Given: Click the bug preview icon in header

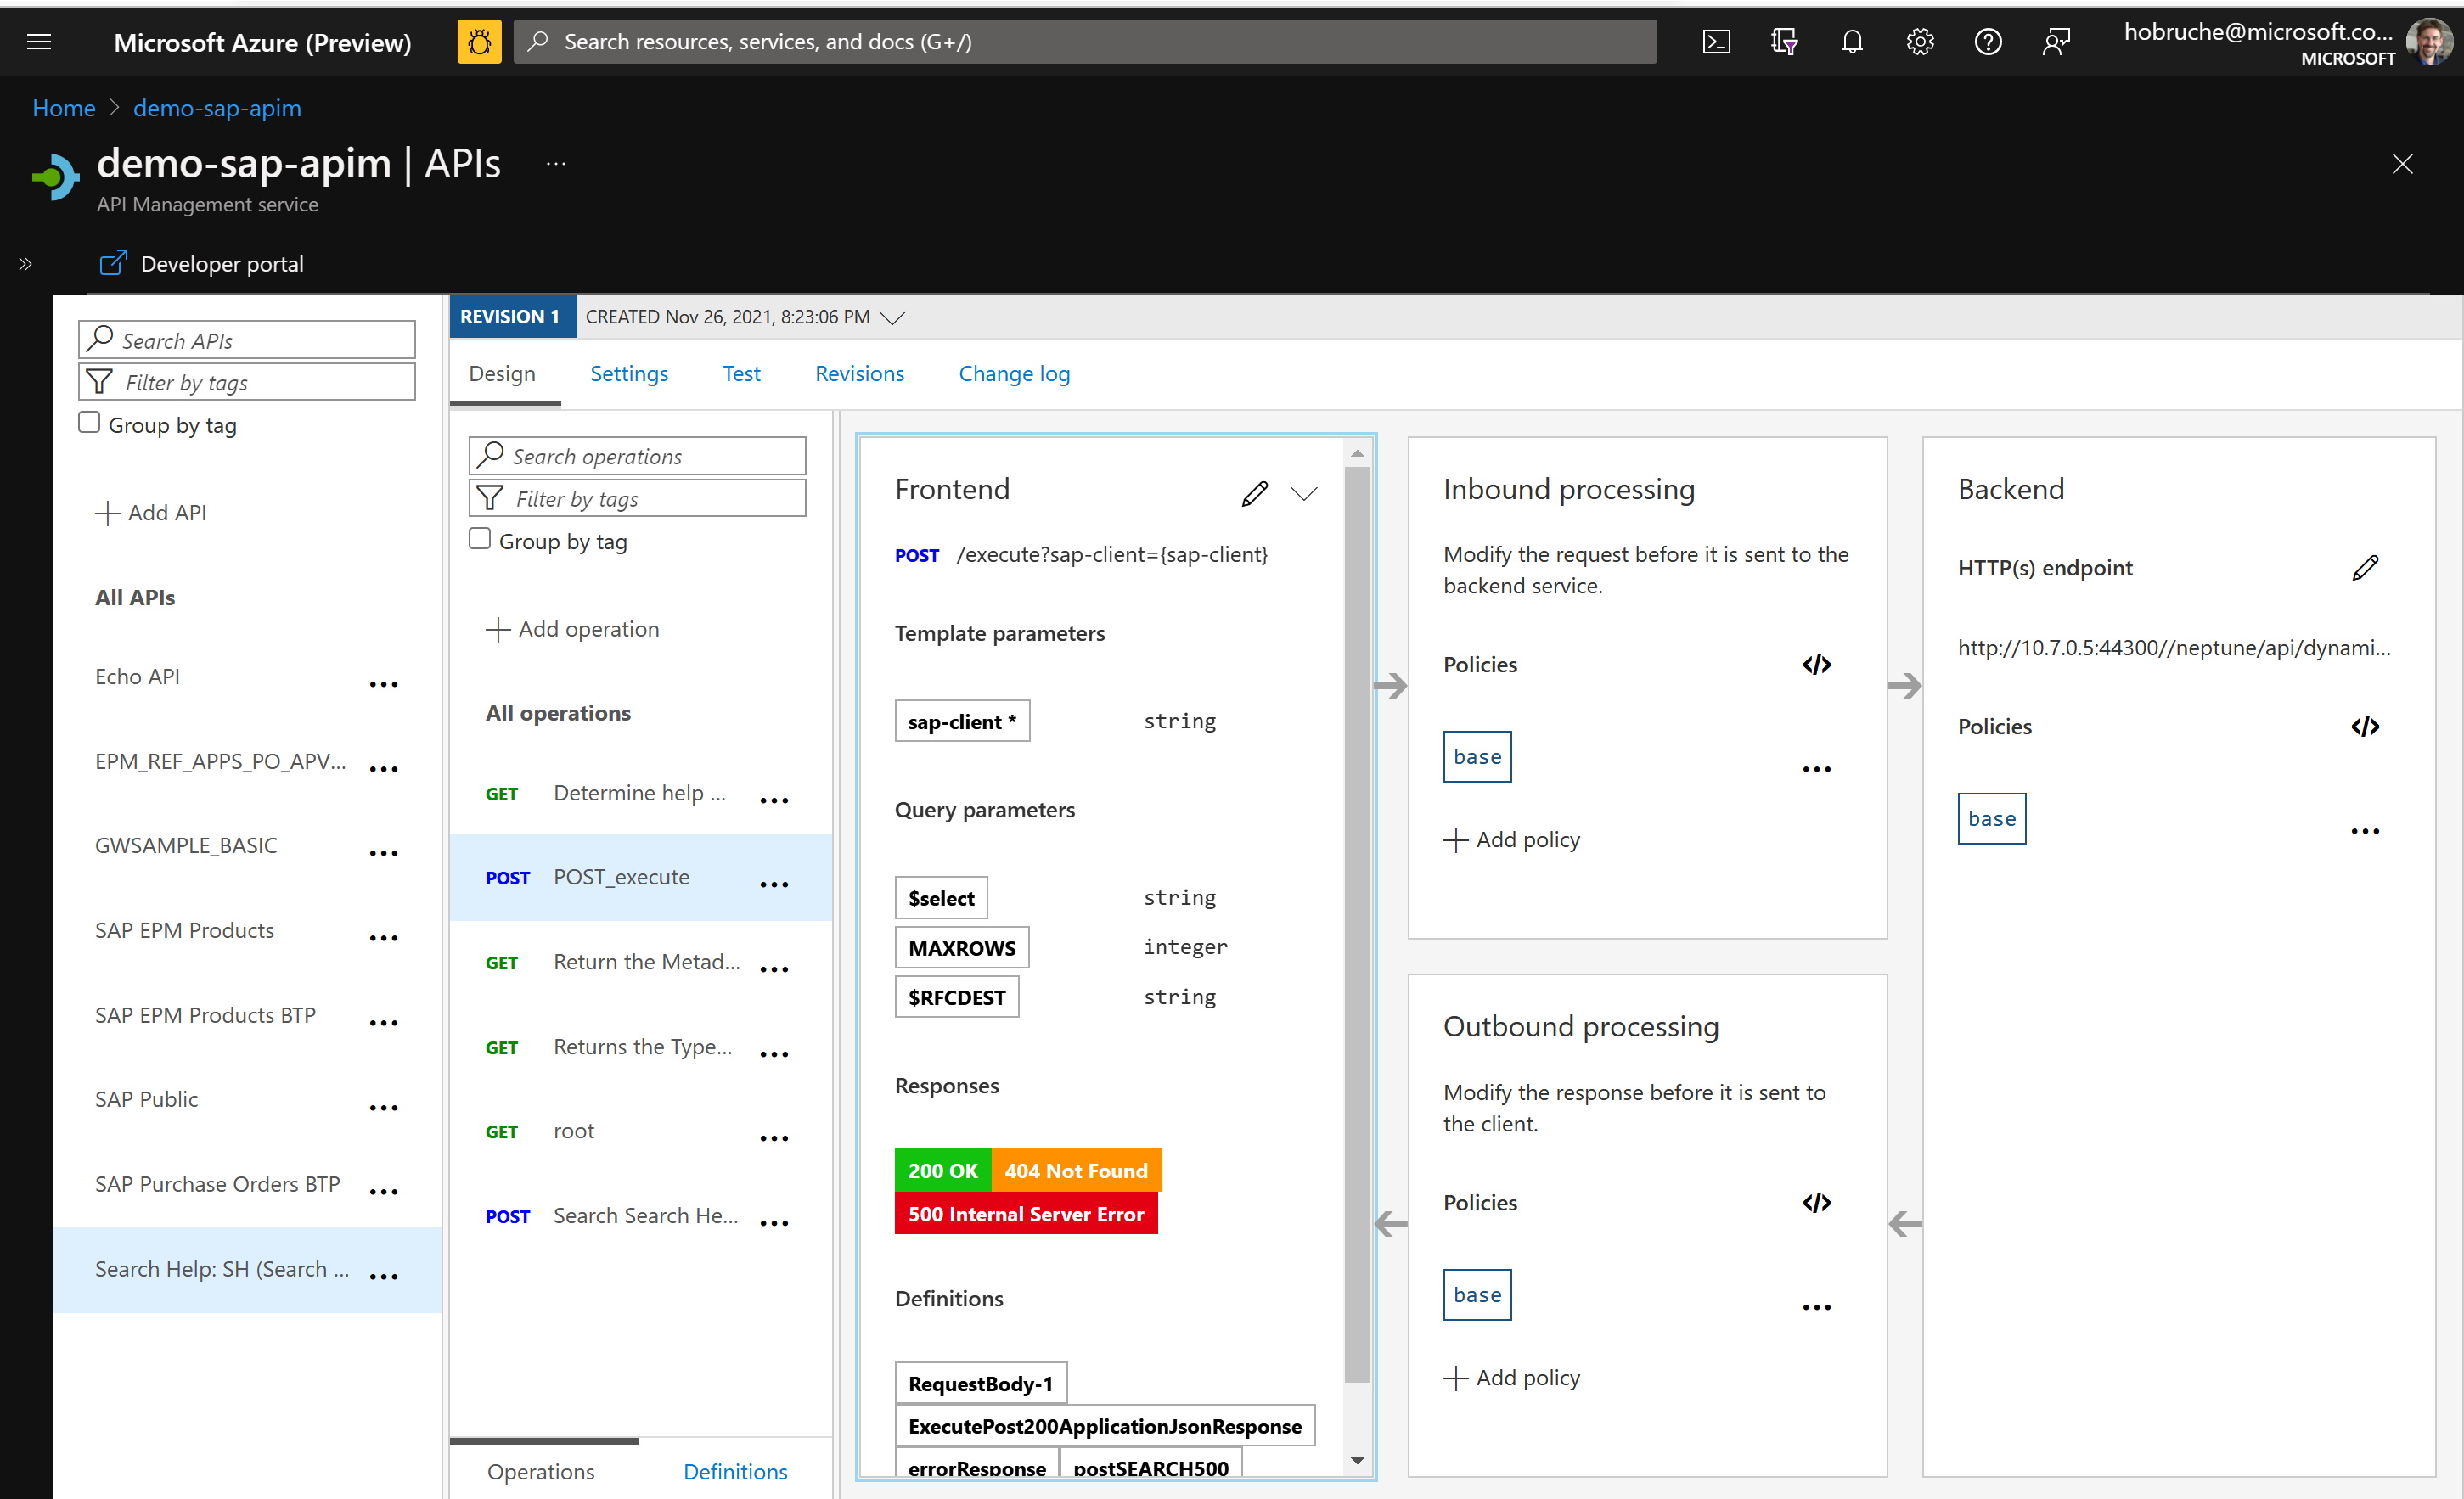Looking at the screenshot, I should [479, 42].
